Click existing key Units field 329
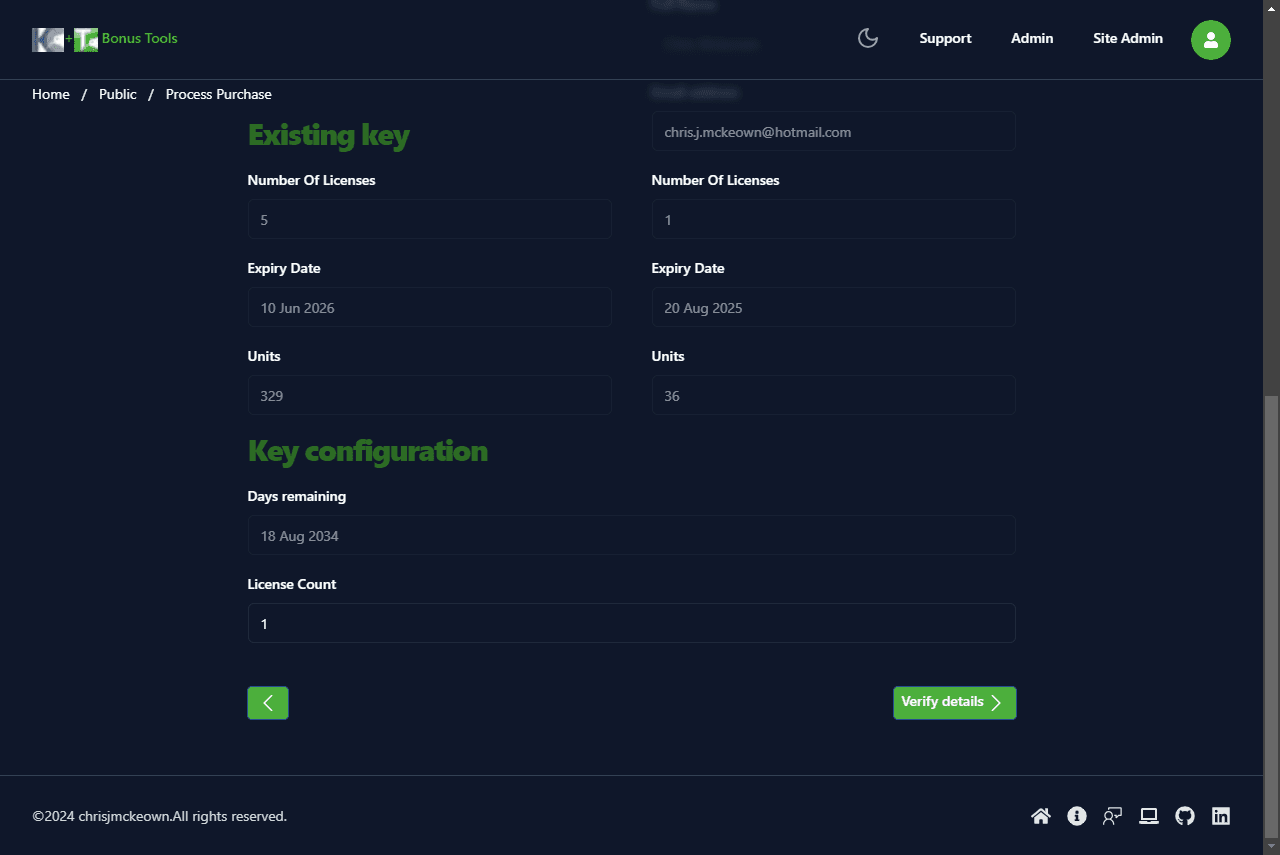This screenshot has height=855, width=1280. (430, 395)
